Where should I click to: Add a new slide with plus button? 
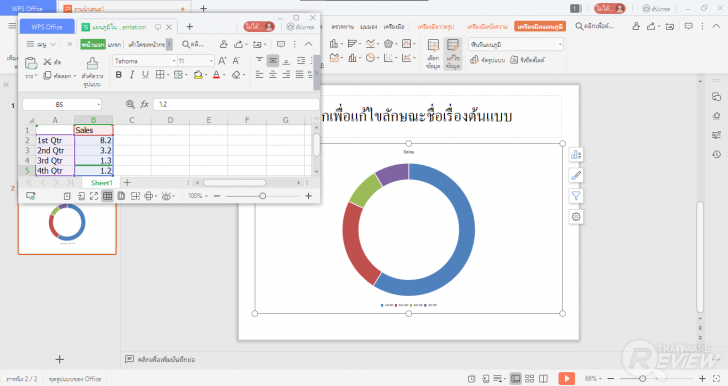click(x=59, y=359)
